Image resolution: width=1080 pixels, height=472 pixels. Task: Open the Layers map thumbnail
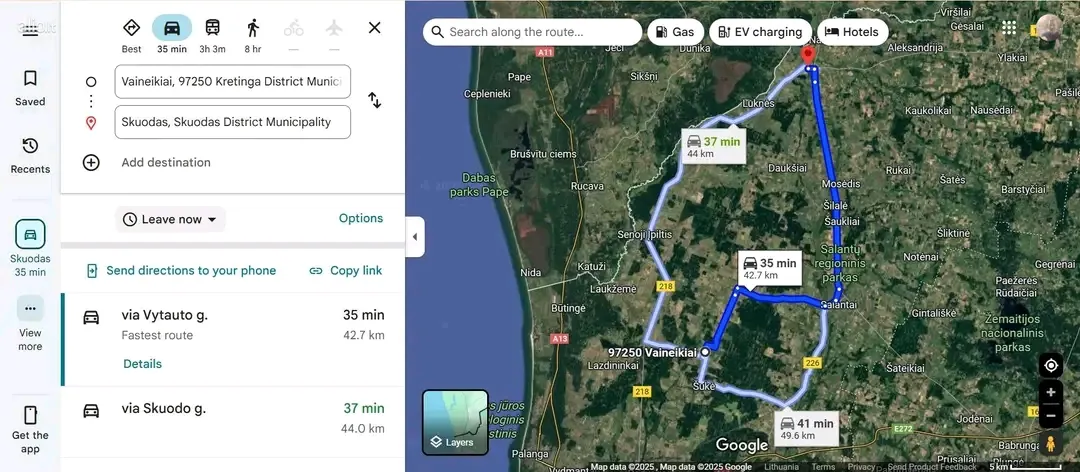point(455,422)
